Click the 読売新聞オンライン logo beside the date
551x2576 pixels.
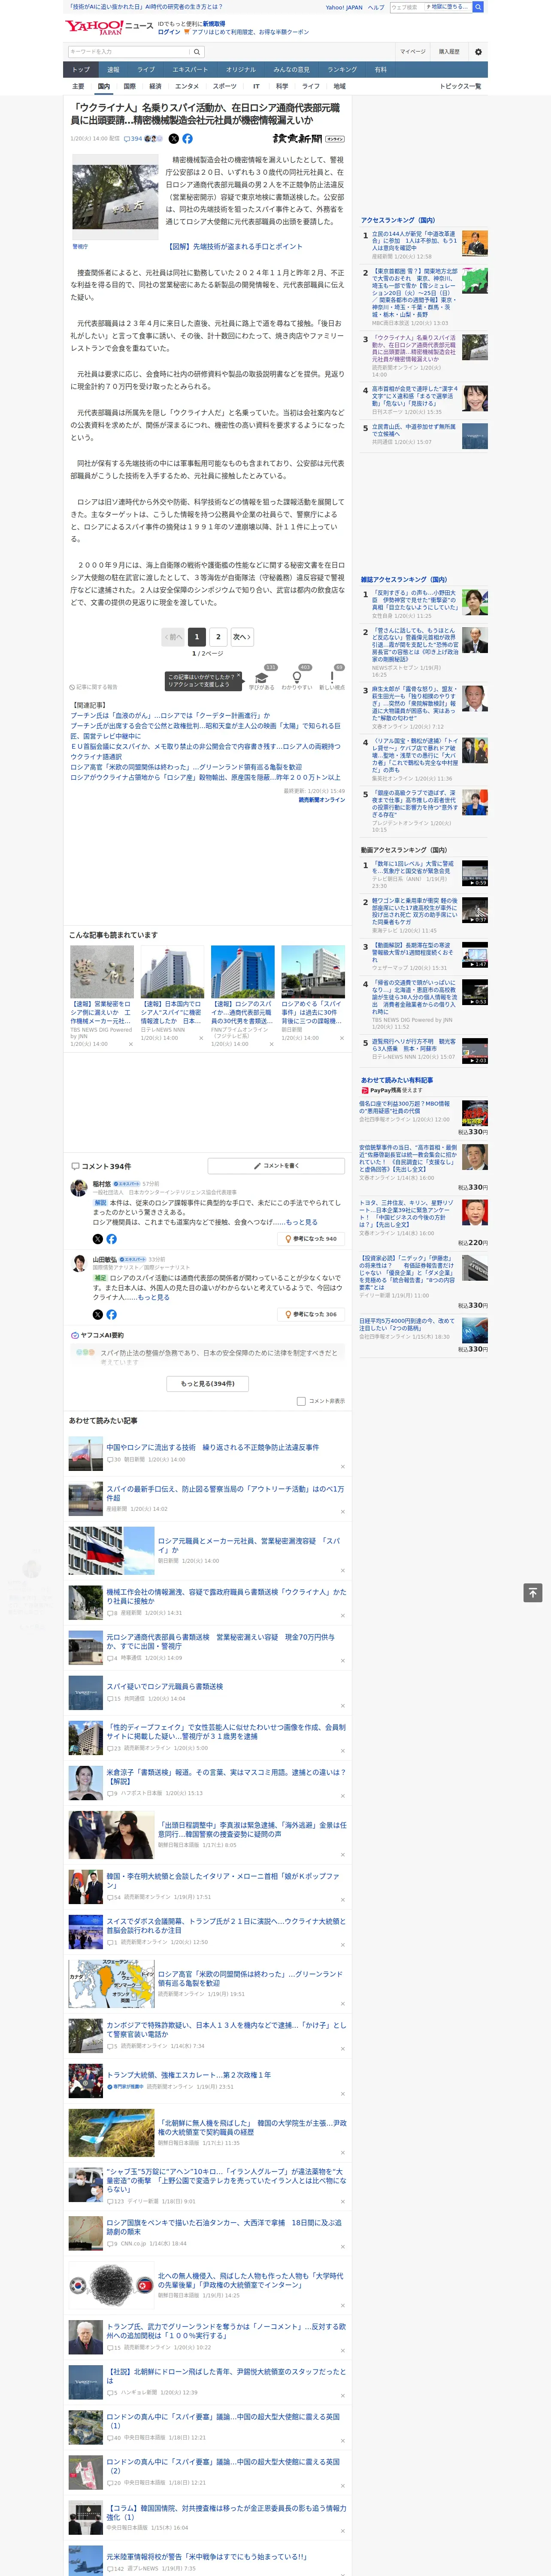point(308,139)
